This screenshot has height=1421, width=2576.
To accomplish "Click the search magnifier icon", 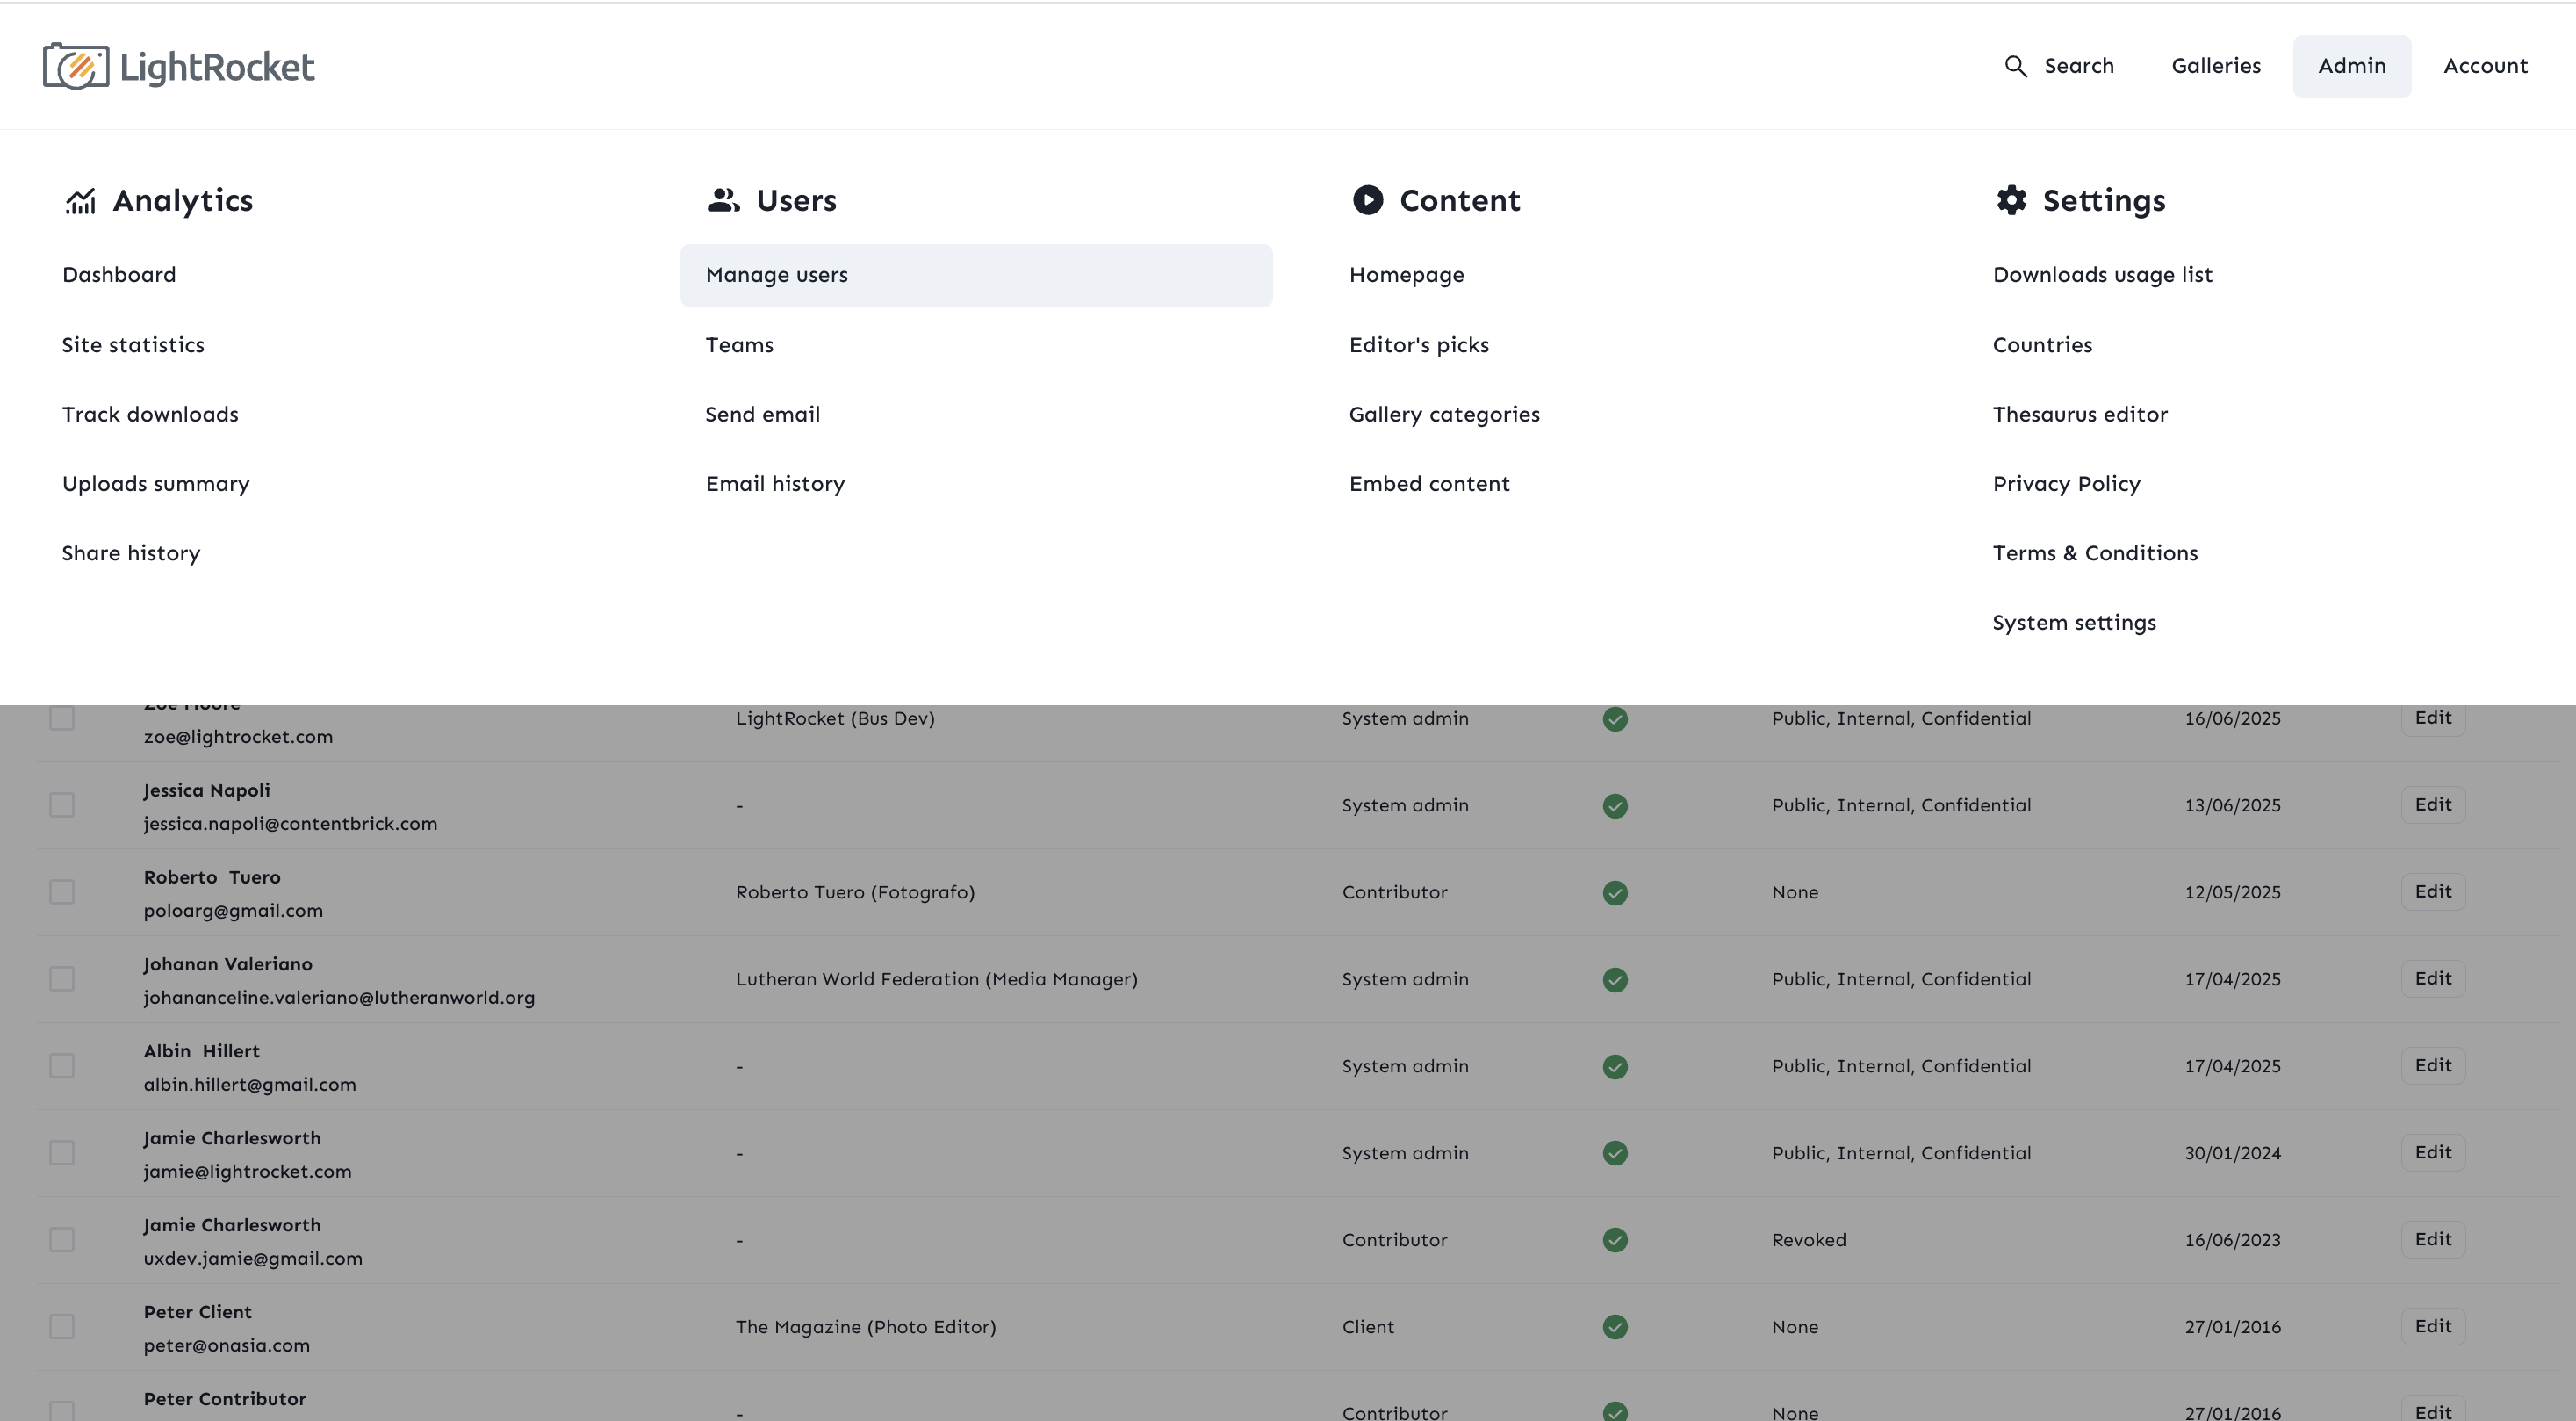I will click(x=2015, y=66).
